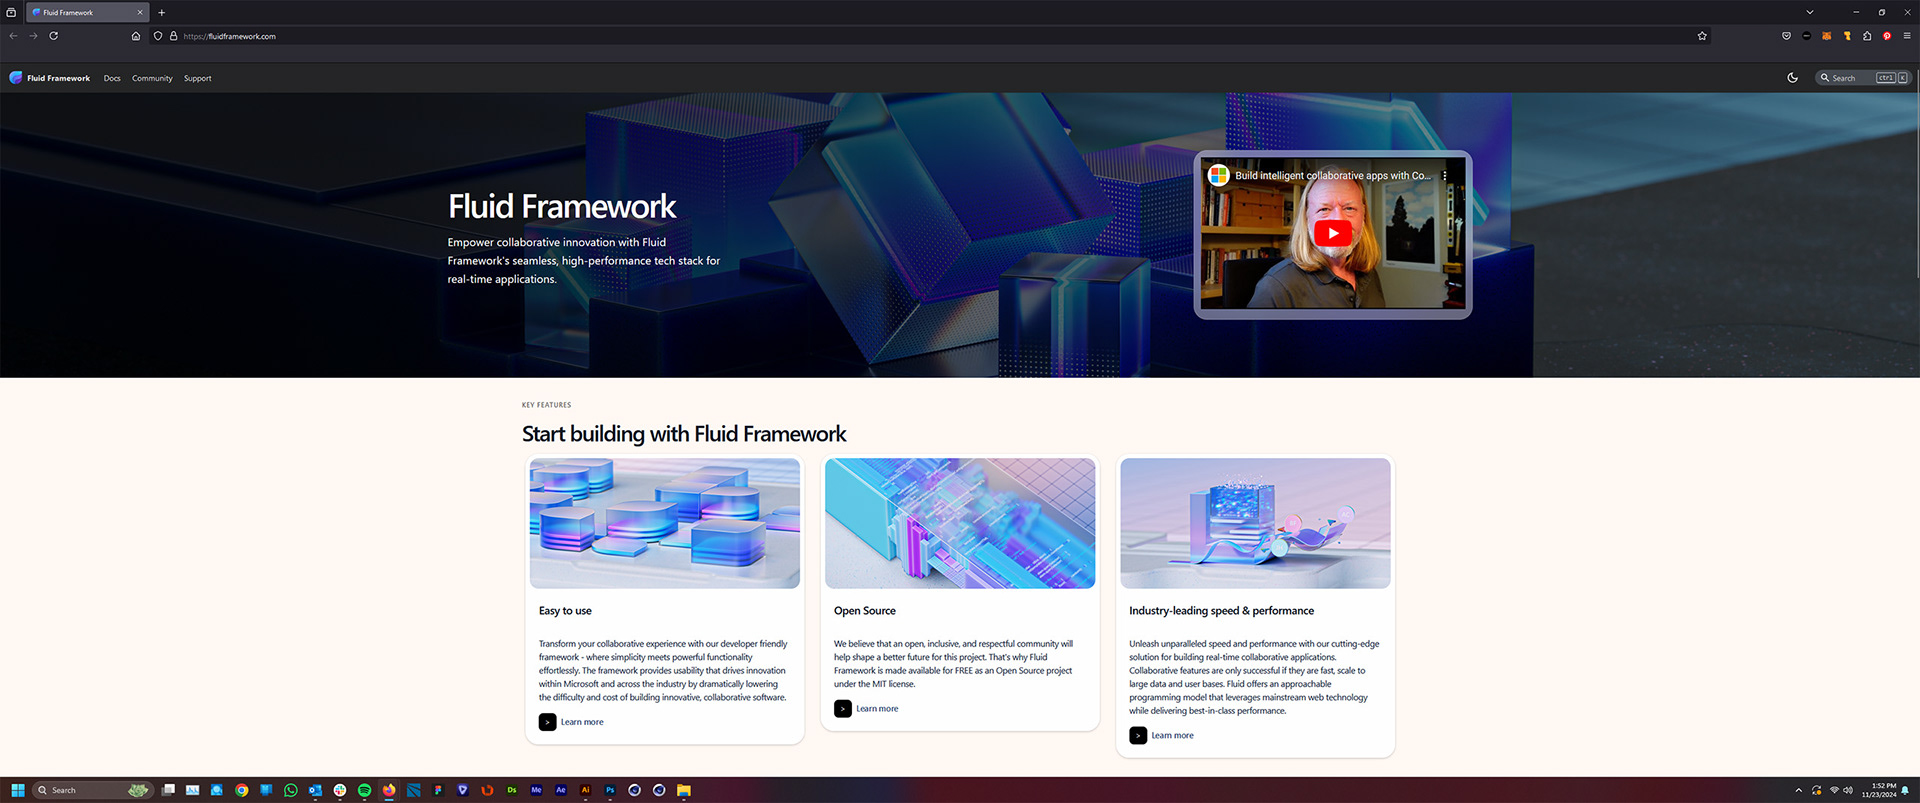Open Figma from the taskbar
The image size is (1920, 803).
coord(438,790)
